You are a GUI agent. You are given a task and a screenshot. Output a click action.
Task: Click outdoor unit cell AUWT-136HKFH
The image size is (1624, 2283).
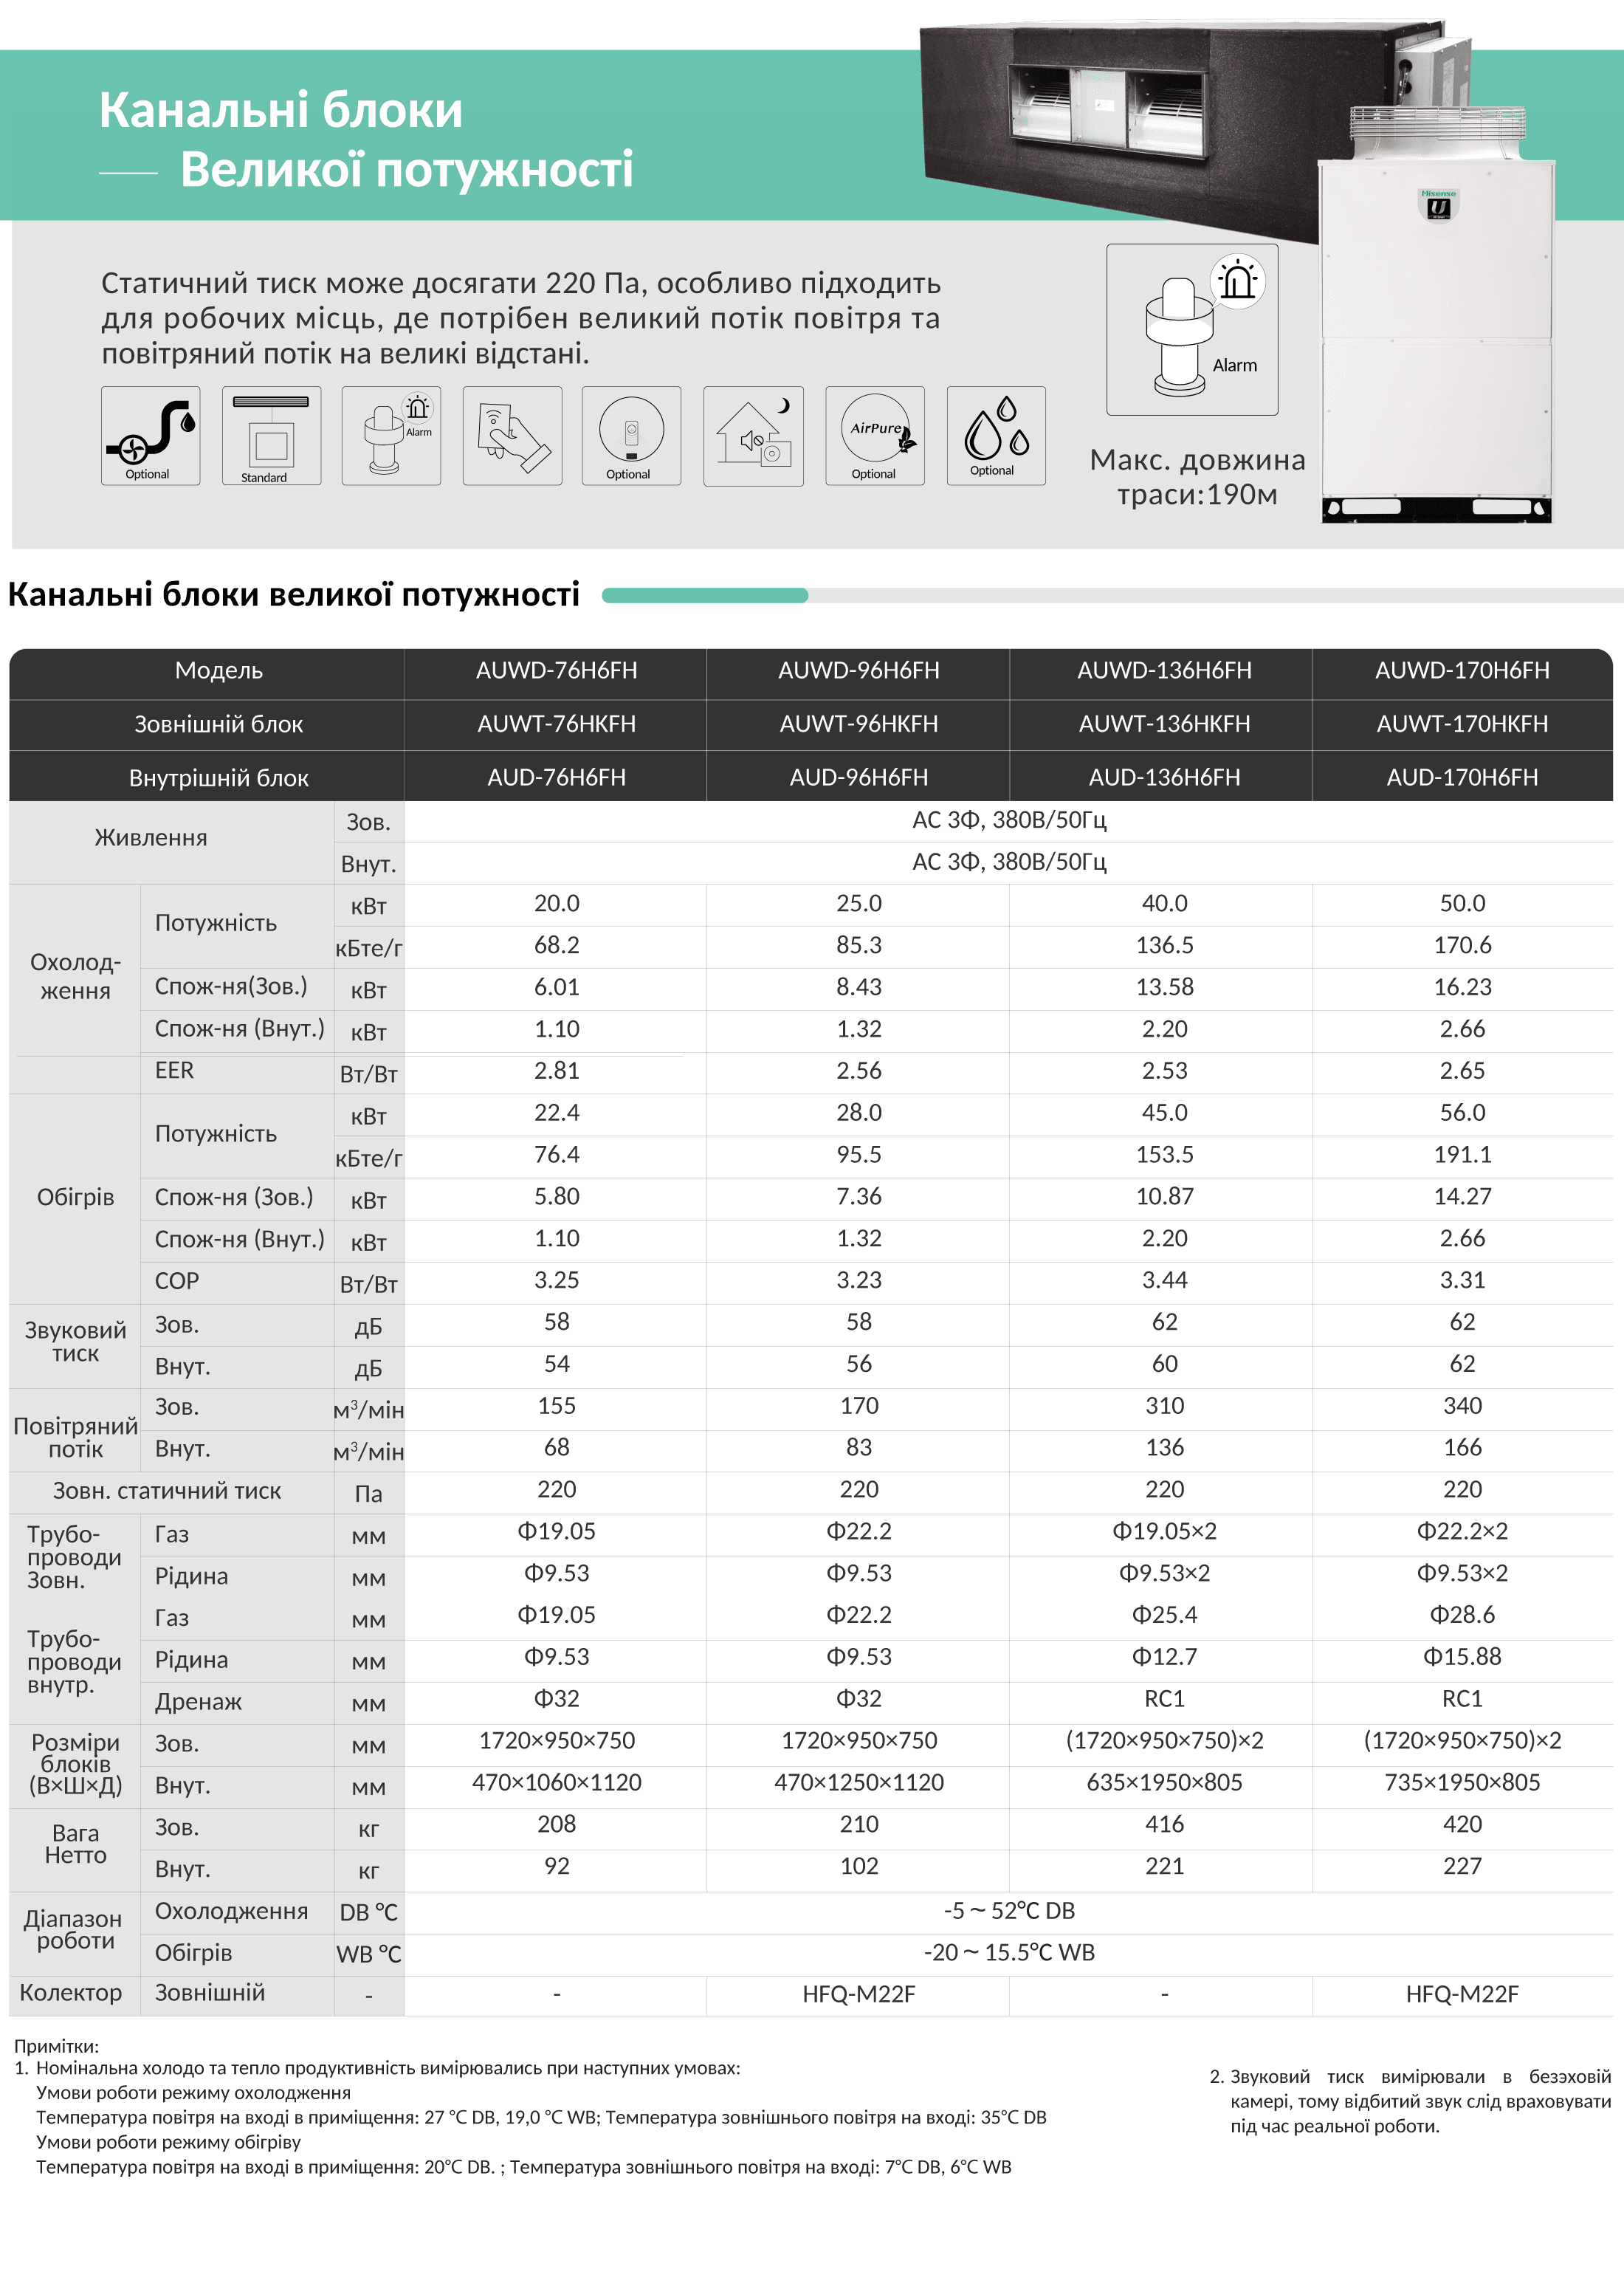click(x=1164, y=724)
